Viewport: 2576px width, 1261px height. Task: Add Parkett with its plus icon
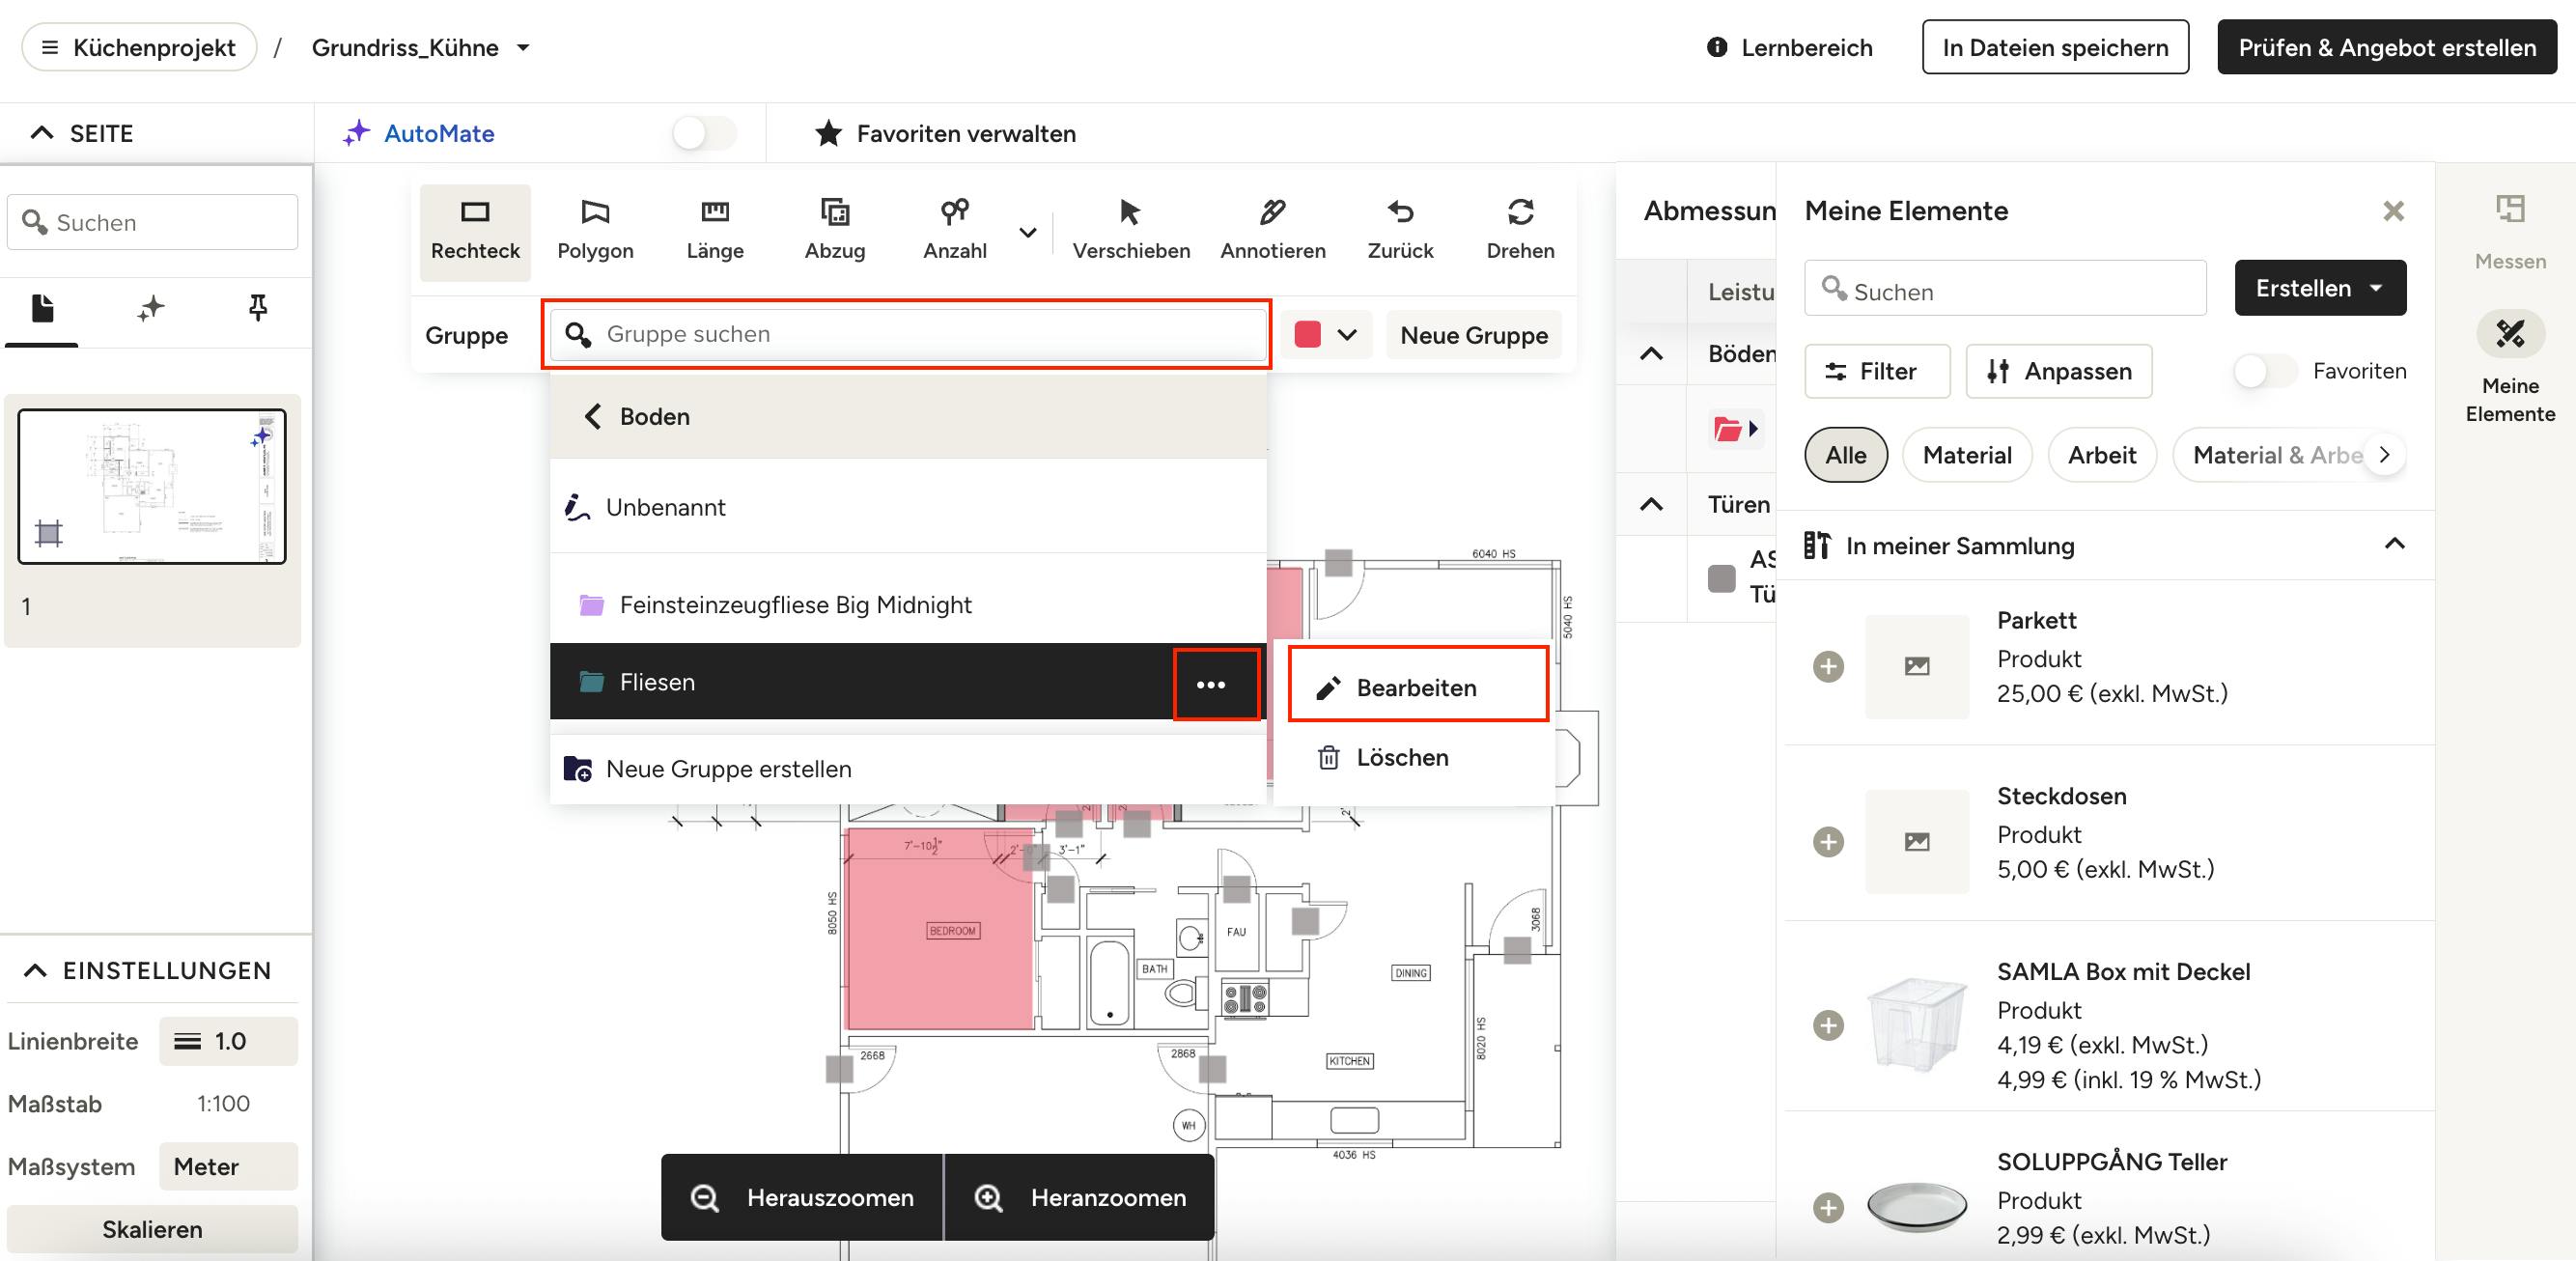tap(1828, 667)
